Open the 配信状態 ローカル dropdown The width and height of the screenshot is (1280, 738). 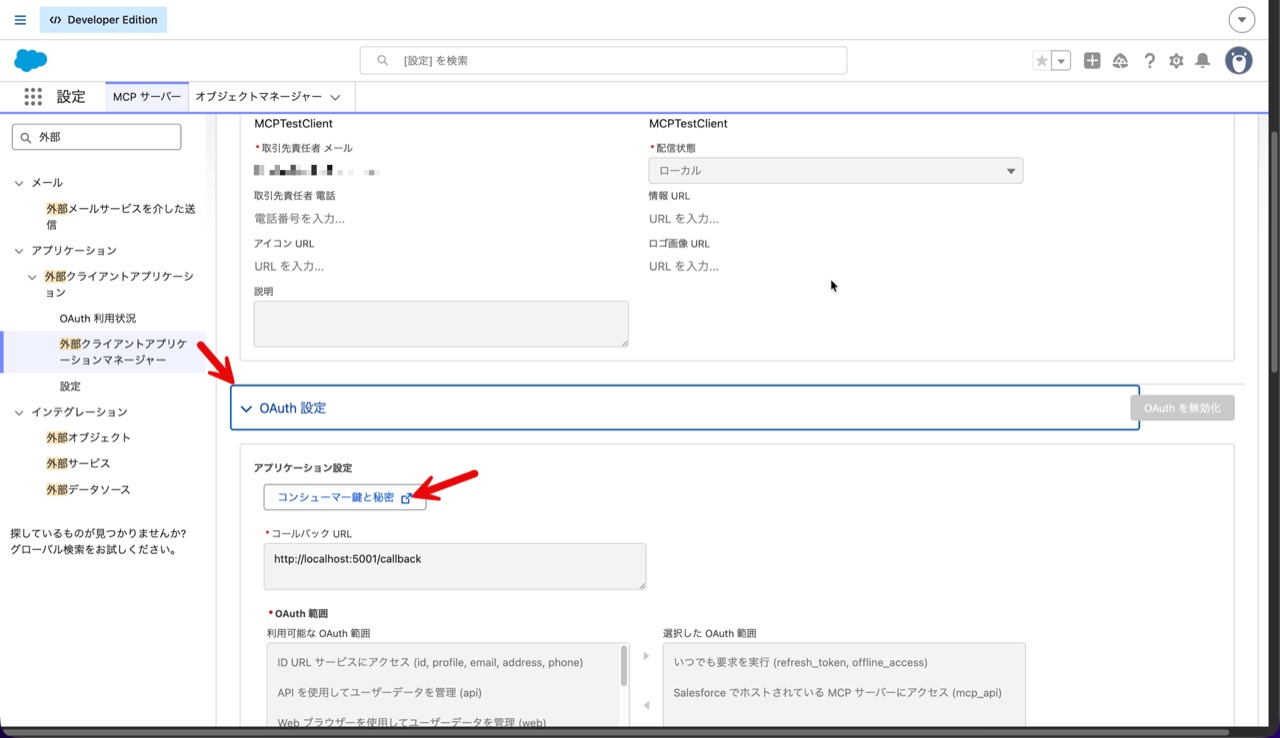point(835,171)
